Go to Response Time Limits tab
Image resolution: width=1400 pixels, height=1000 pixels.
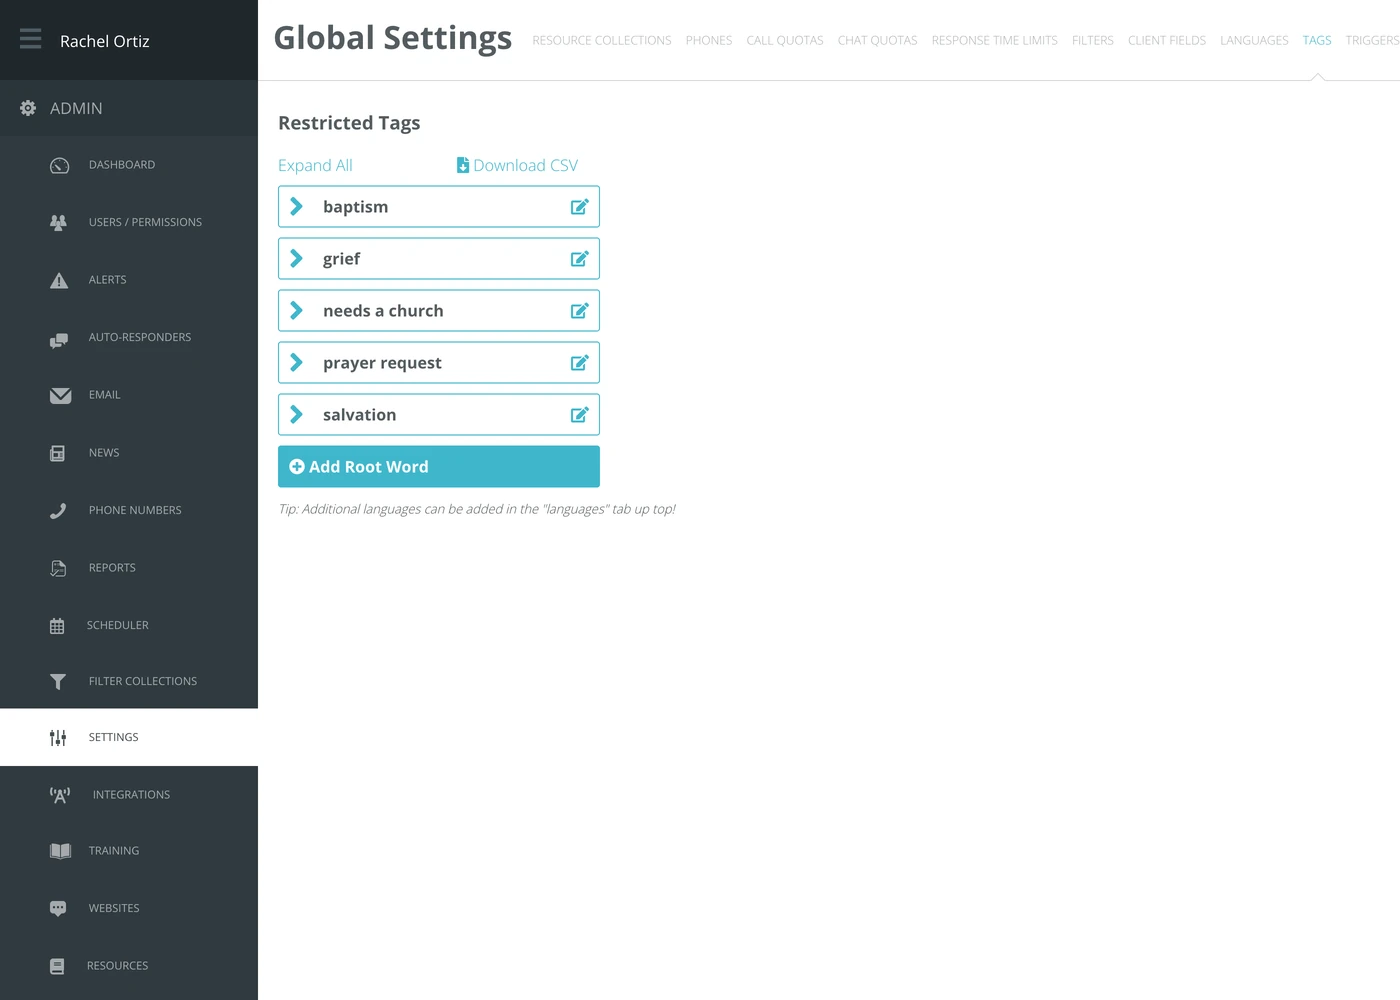tap(994, 41)
